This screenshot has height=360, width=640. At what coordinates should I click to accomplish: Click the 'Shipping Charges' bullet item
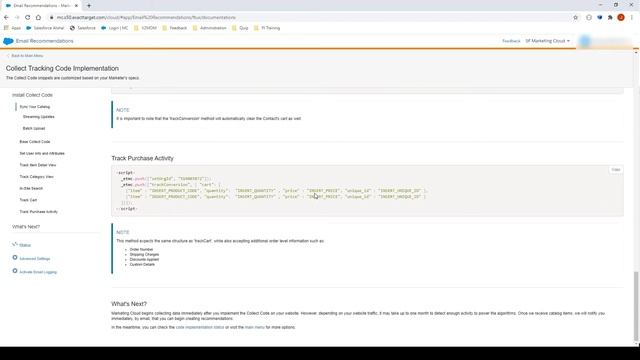[144, 254]
